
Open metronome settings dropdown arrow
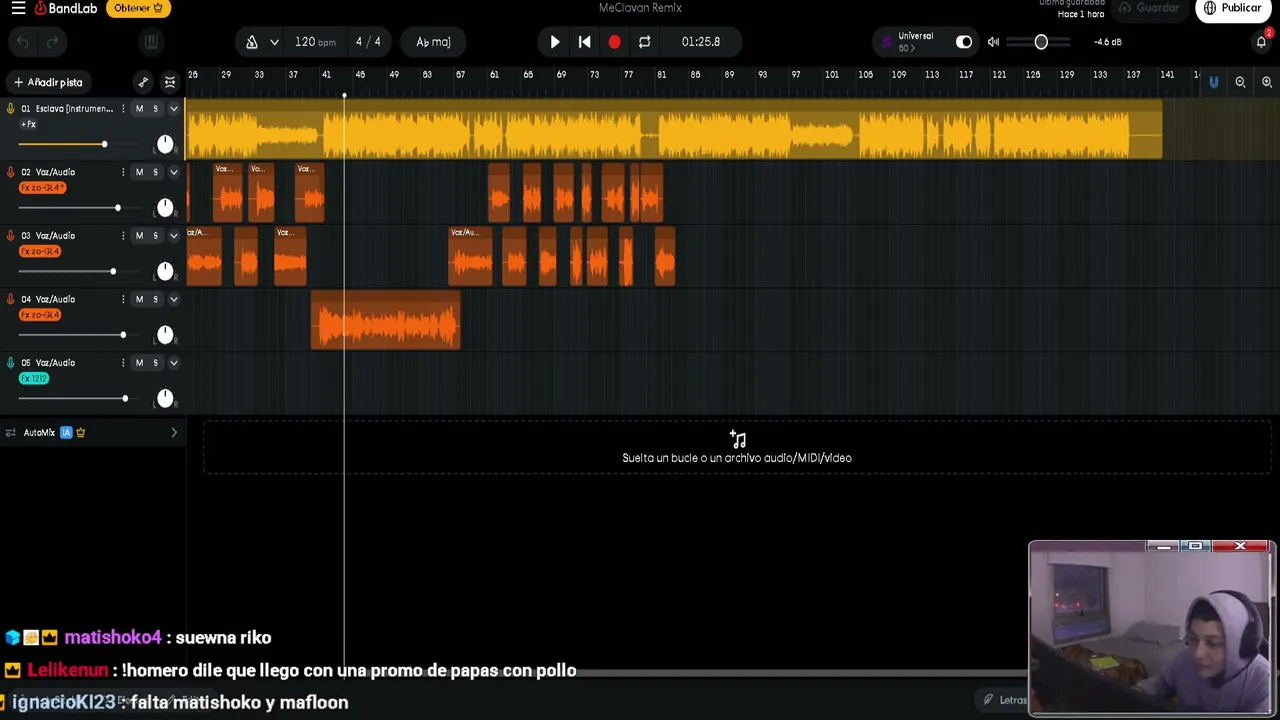click(x=274, y=42)
